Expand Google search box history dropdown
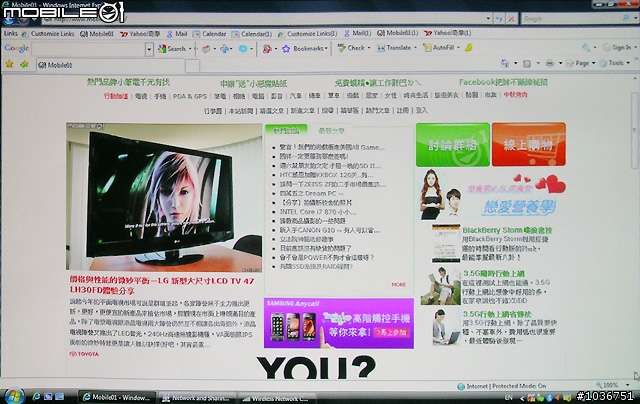Viewport: 640px width, 404px height. [x=149, y=49]
